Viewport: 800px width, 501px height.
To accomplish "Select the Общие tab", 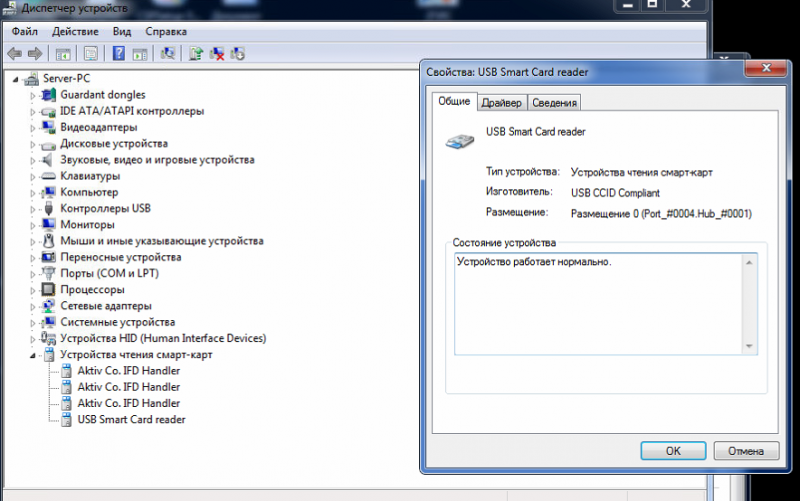I will click(454, 101).
